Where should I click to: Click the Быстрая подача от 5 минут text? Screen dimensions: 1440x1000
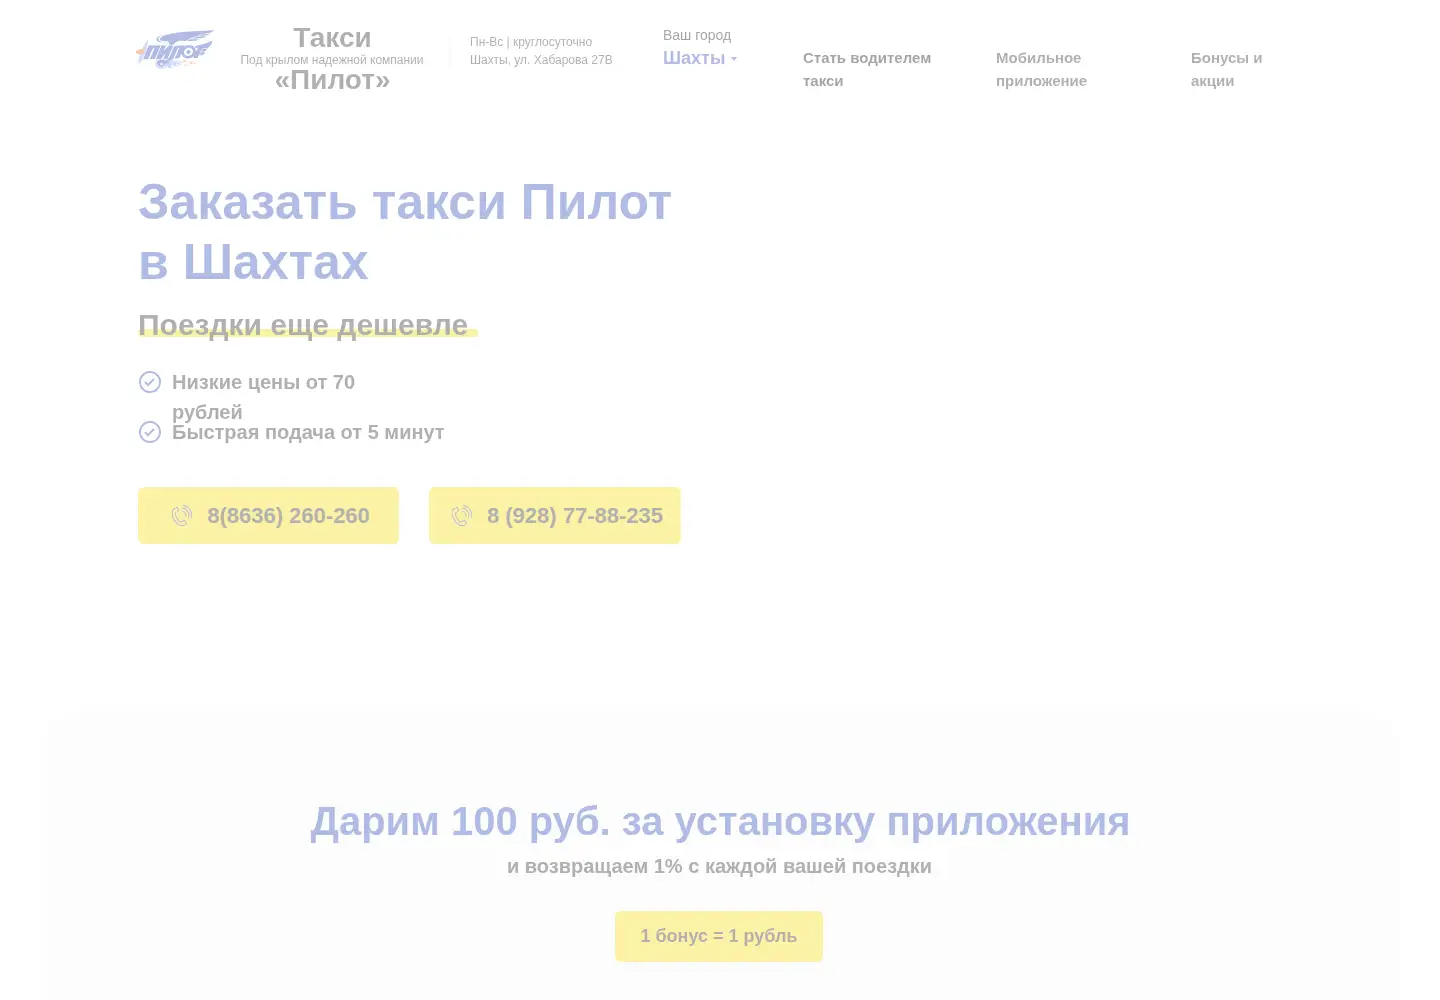coord(308,432)
